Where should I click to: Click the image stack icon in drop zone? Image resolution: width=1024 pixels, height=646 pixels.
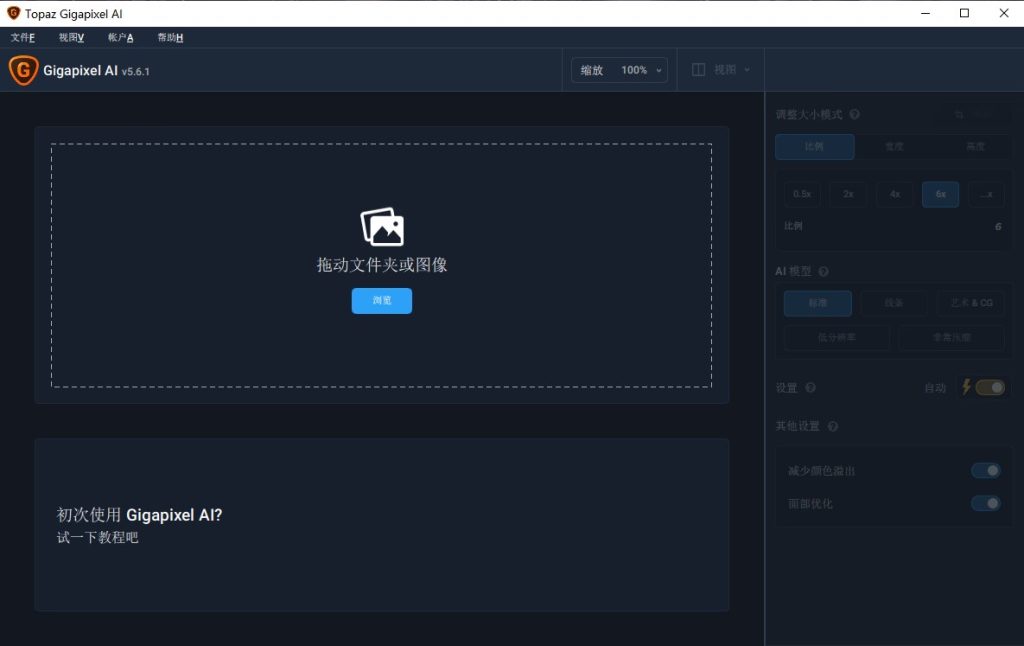click(x=382, y=227)
